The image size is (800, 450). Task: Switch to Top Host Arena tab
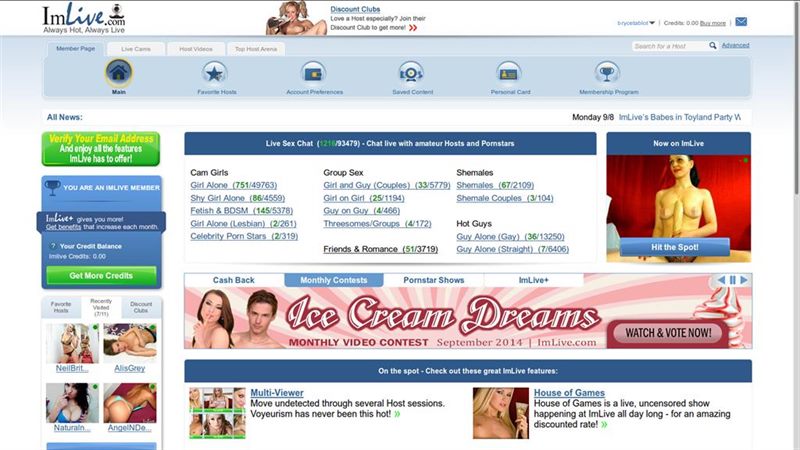click(x=256, y=49)
